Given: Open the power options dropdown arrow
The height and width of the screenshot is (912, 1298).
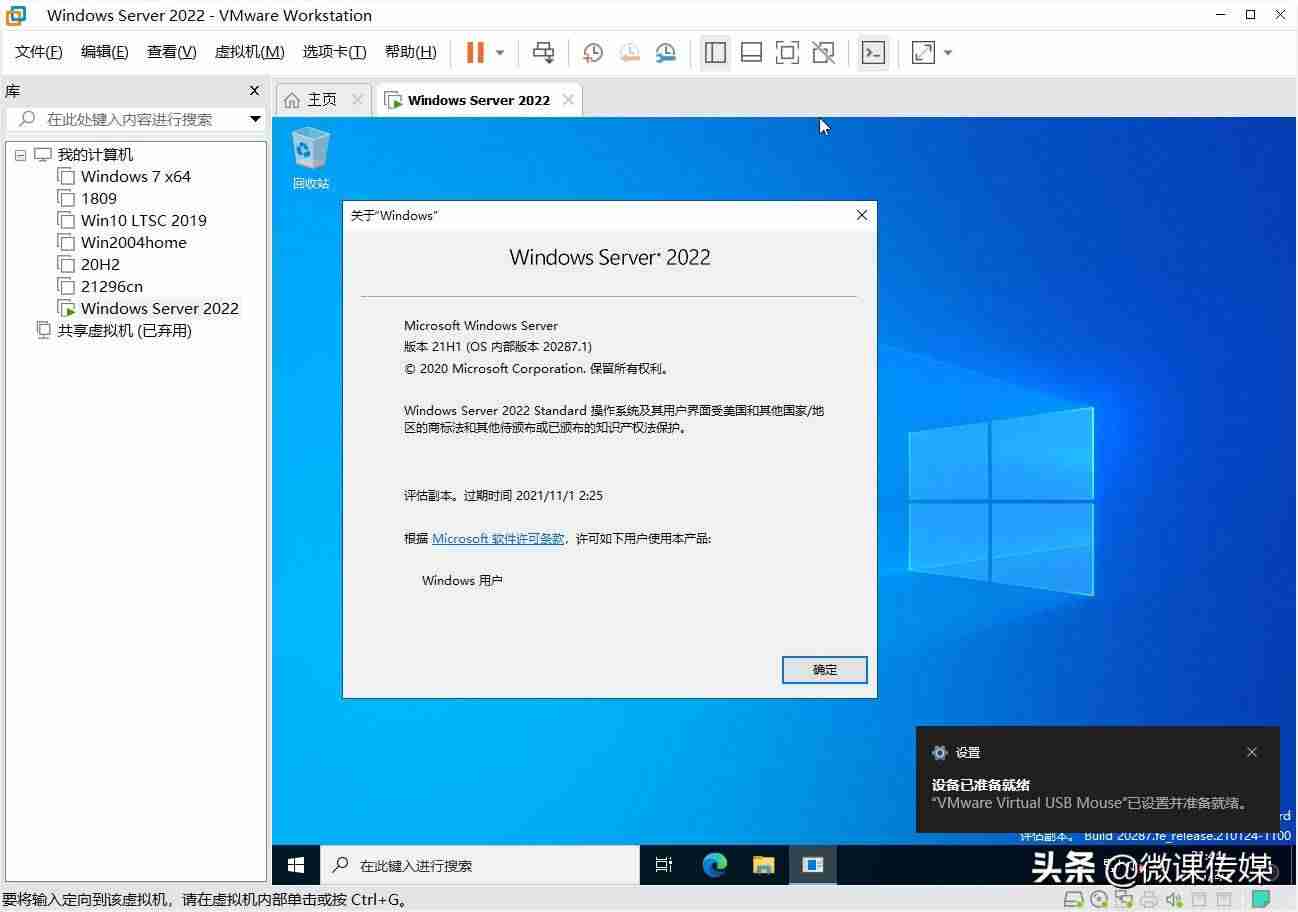Looking at the screenshot, I should 500,52.
